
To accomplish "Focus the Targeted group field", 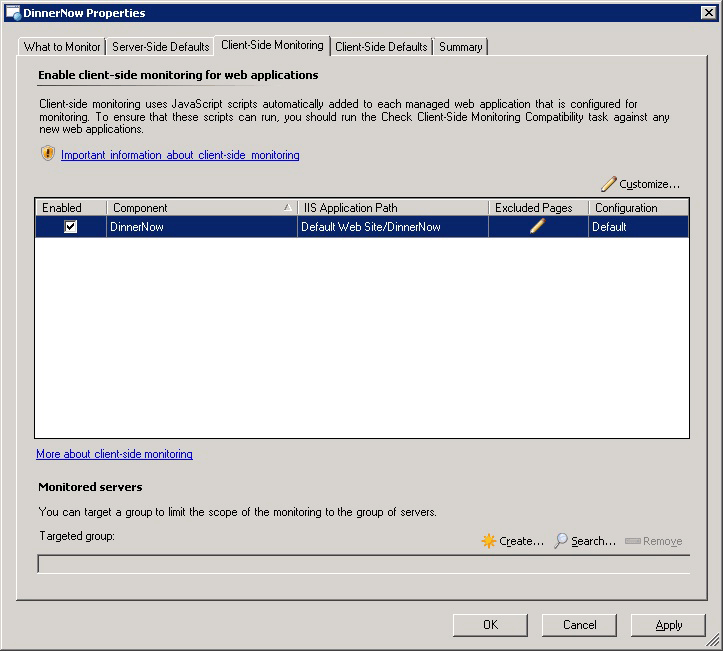I will pos(364,564).
